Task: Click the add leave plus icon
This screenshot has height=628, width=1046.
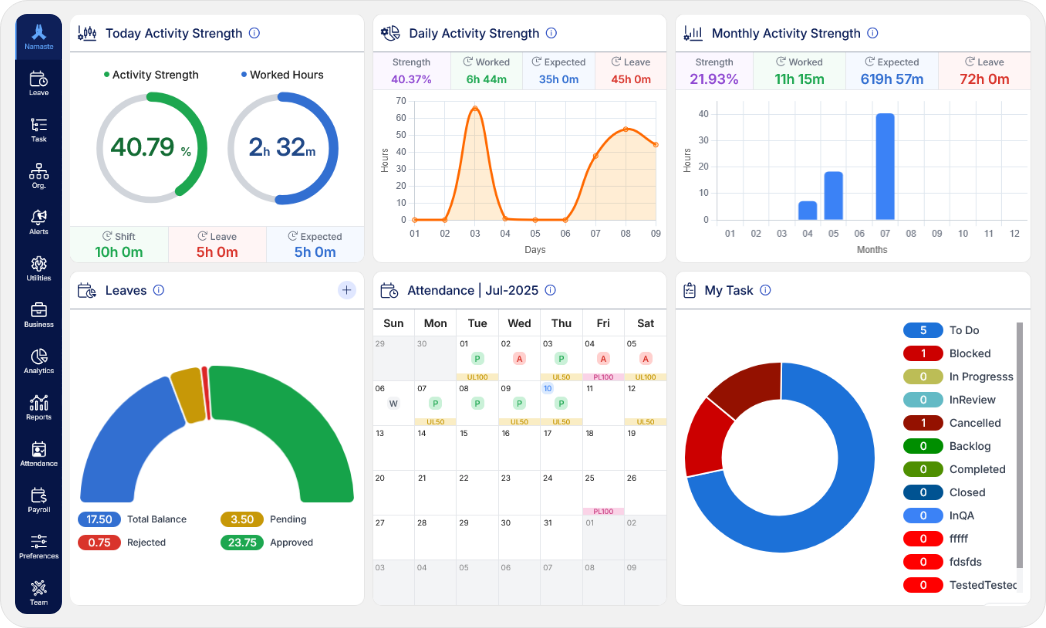Action: [x=346, y=290]
